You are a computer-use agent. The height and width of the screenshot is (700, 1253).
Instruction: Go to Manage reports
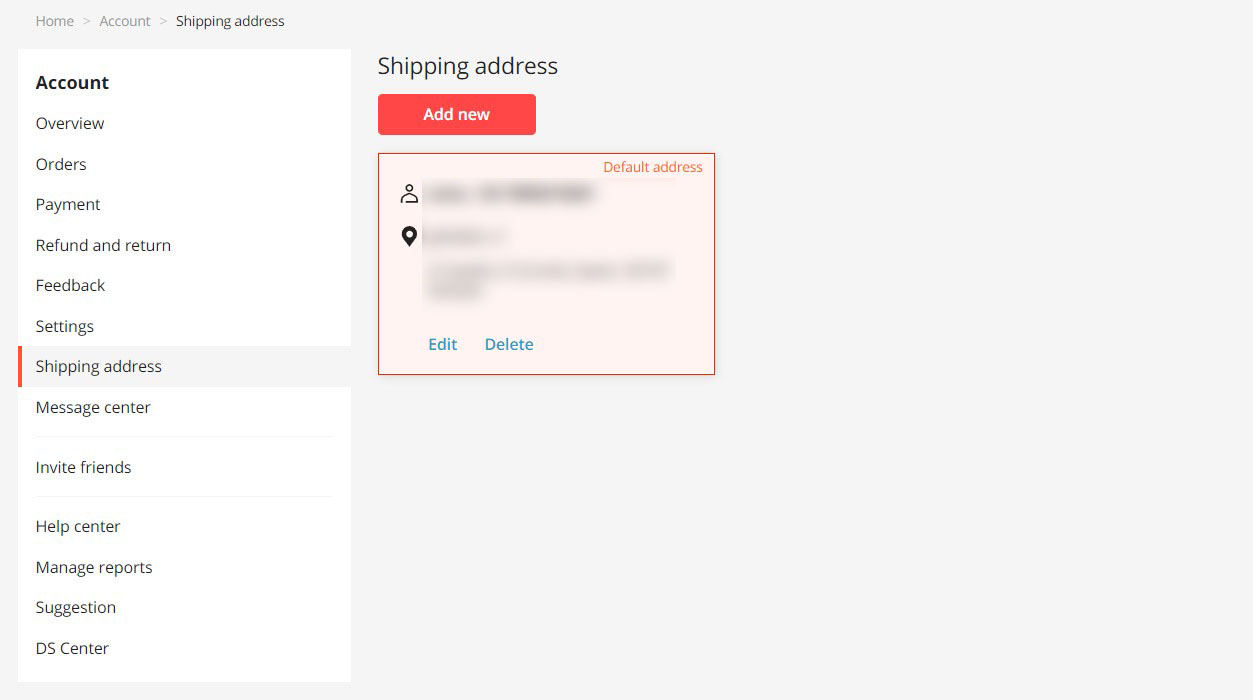pyautogui.click(x=94, y=567)
